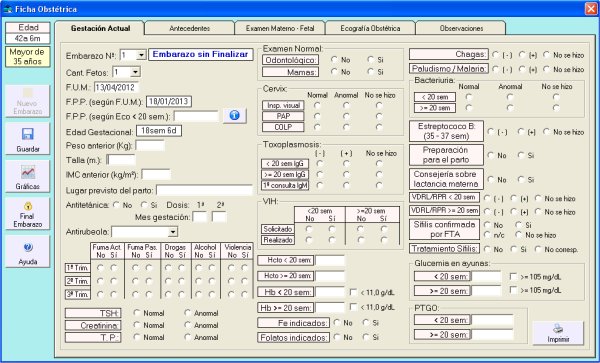This screenshot has width=600, height=363.
Task: Click the Peso anterior (Kg) field
Action: (150, 145)
